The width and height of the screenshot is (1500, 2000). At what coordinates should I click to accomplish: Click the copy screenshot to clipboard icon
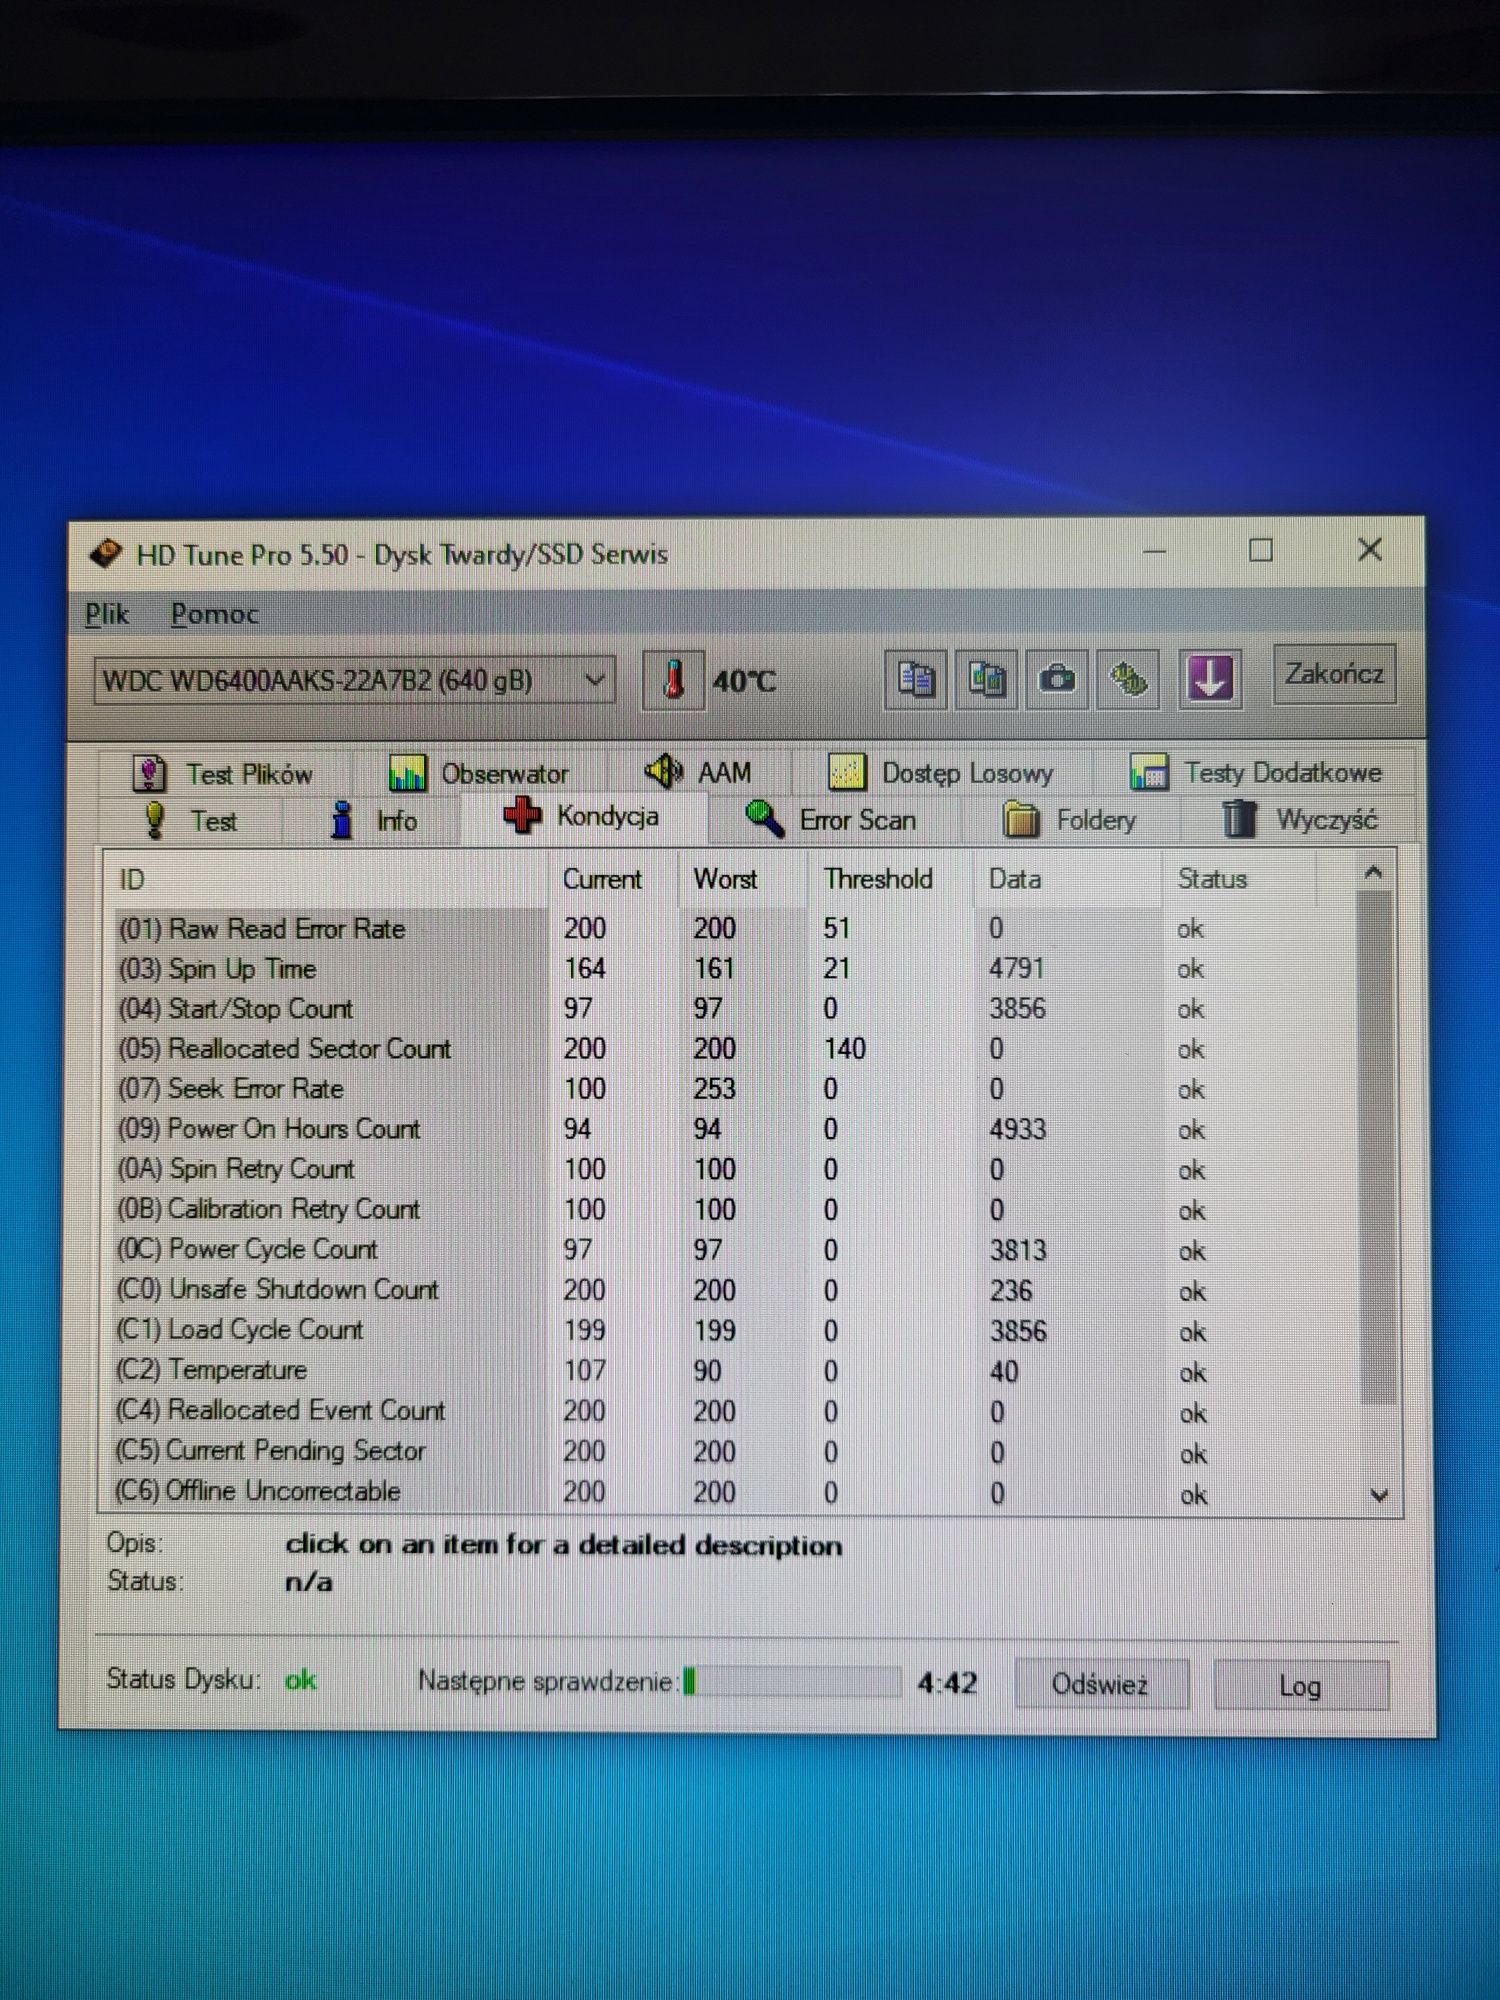[986, 680]
